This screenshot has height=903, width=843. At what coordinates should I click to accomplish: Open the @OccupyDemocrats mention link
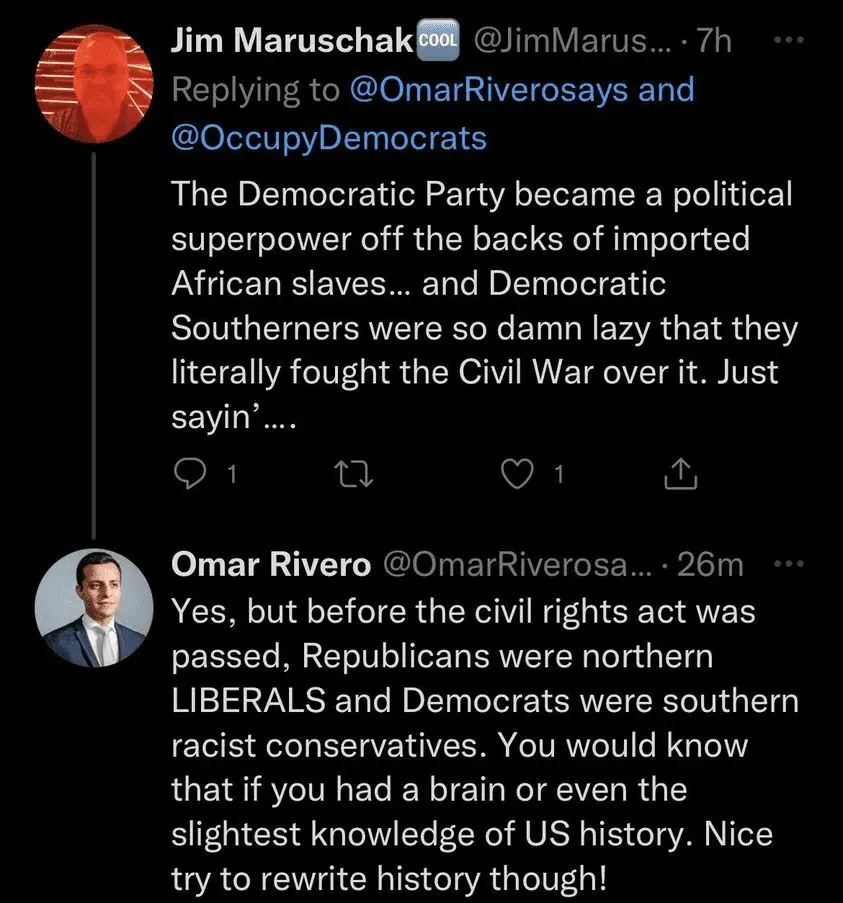tap(329, 137)
